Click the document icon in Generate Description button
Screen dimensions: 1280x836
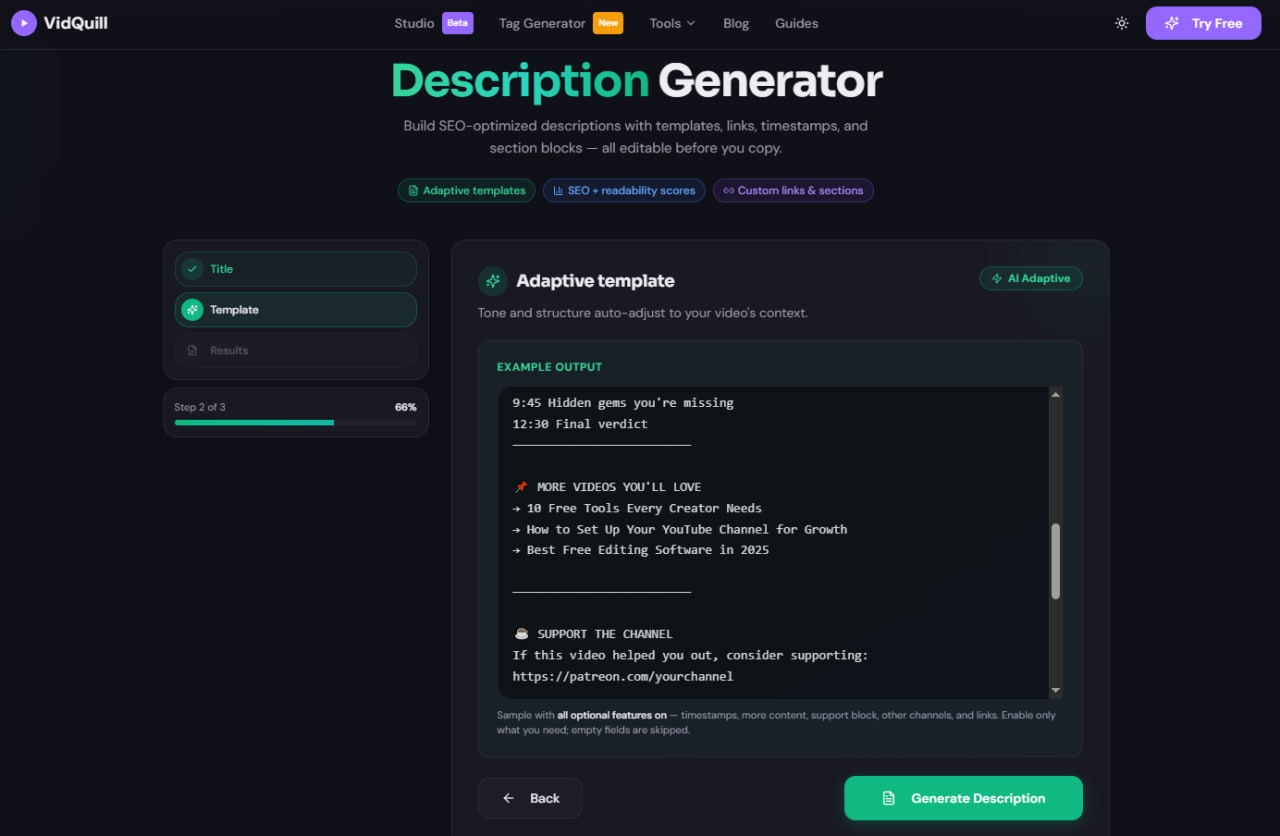[x=888, y=798]
